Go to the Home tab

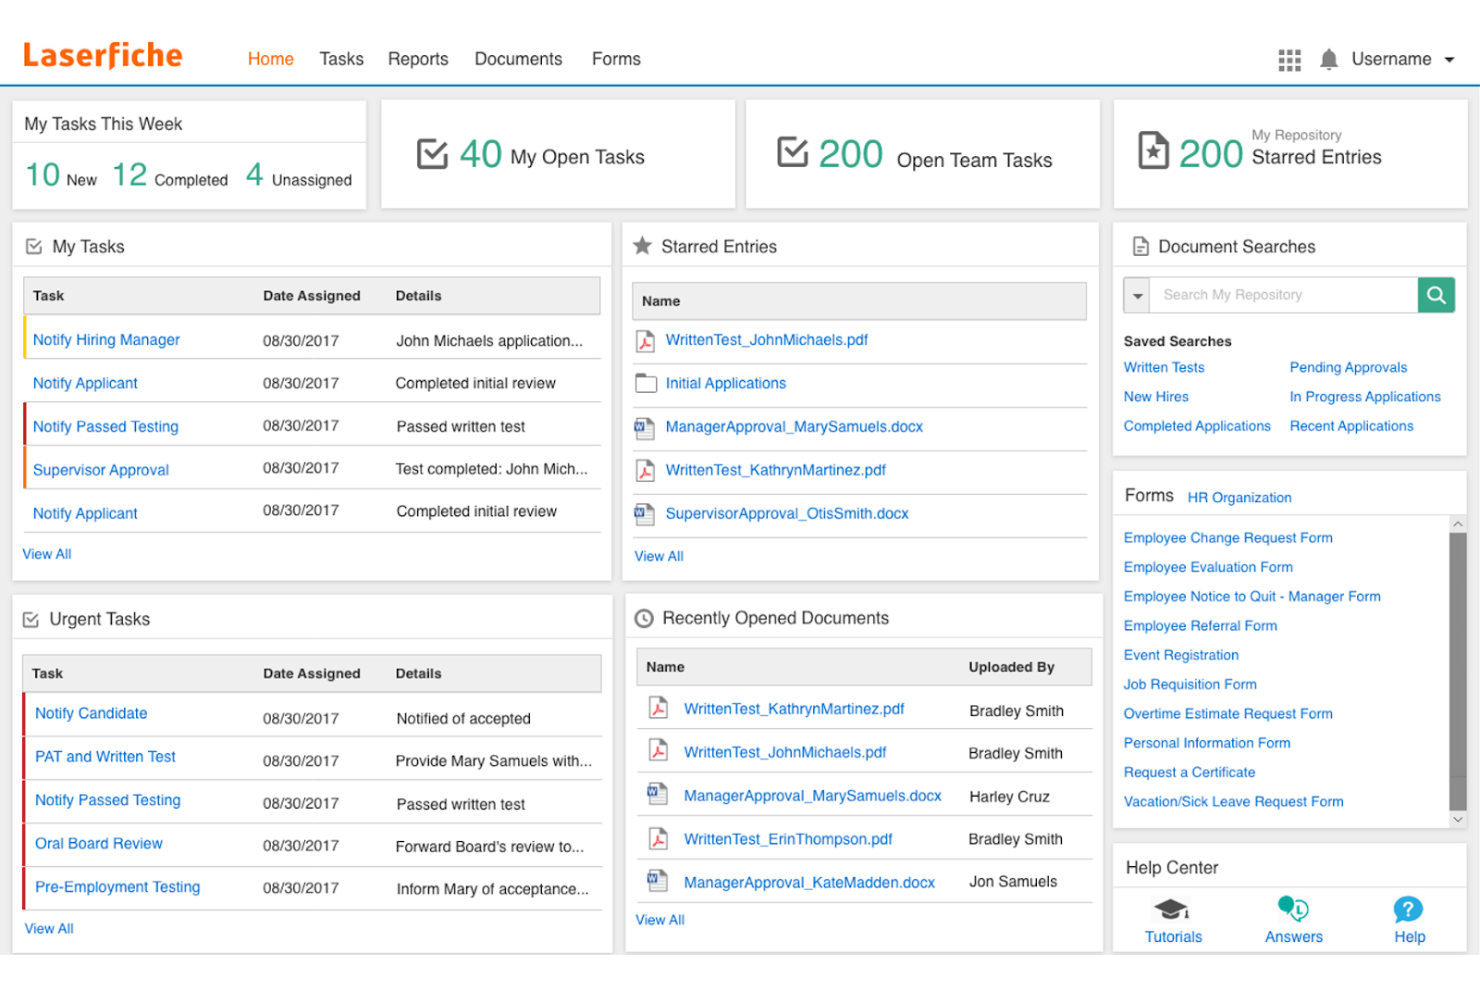[271, 59]
